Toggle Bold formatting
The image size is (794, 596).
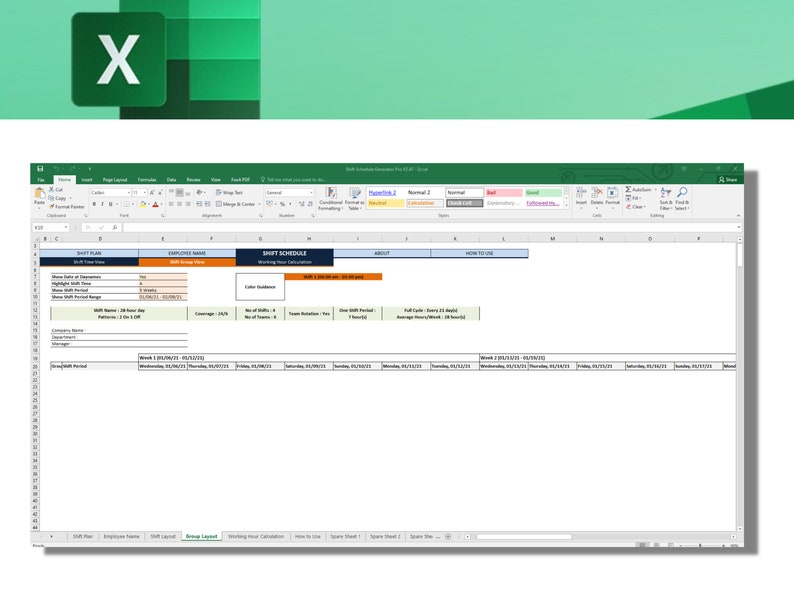pos(94,204)
